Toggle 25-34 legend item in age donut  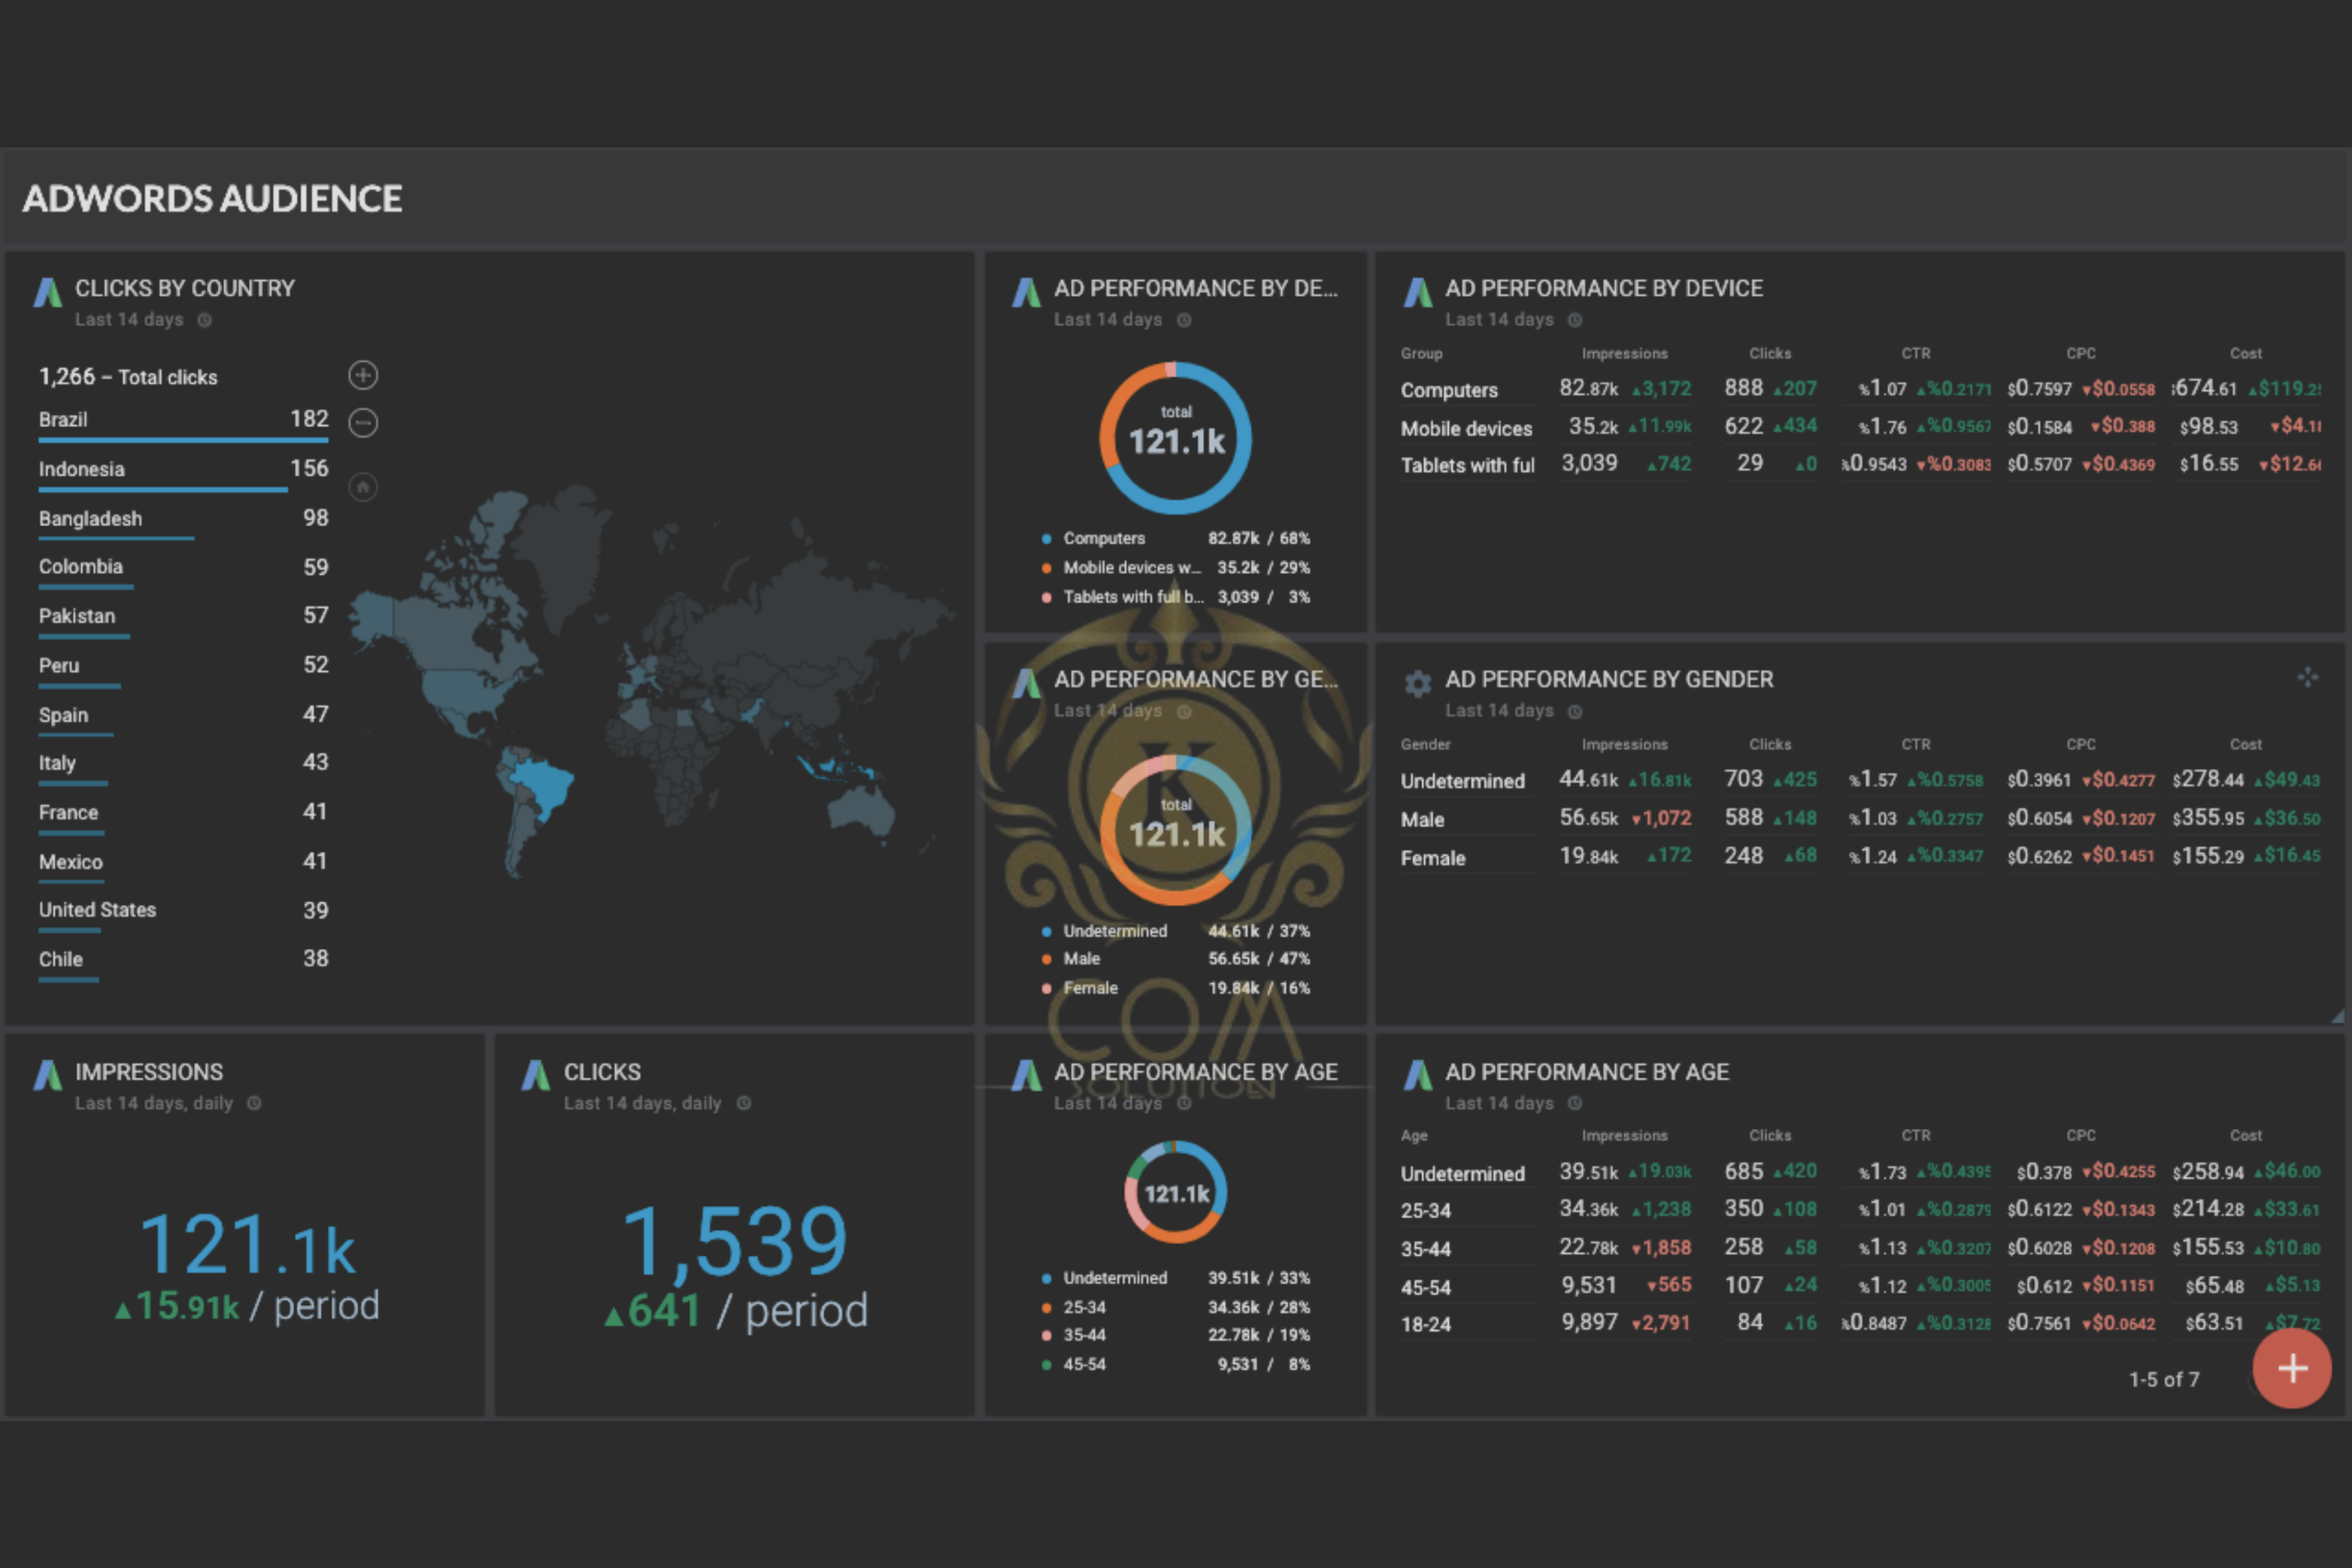tap(1084, 1307)
